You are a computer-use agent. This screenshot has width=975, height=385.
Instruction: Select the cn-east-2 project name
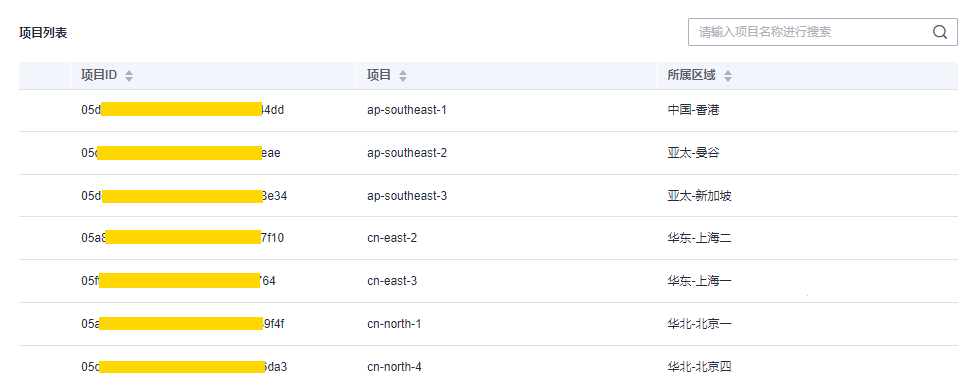coord(392,238)
